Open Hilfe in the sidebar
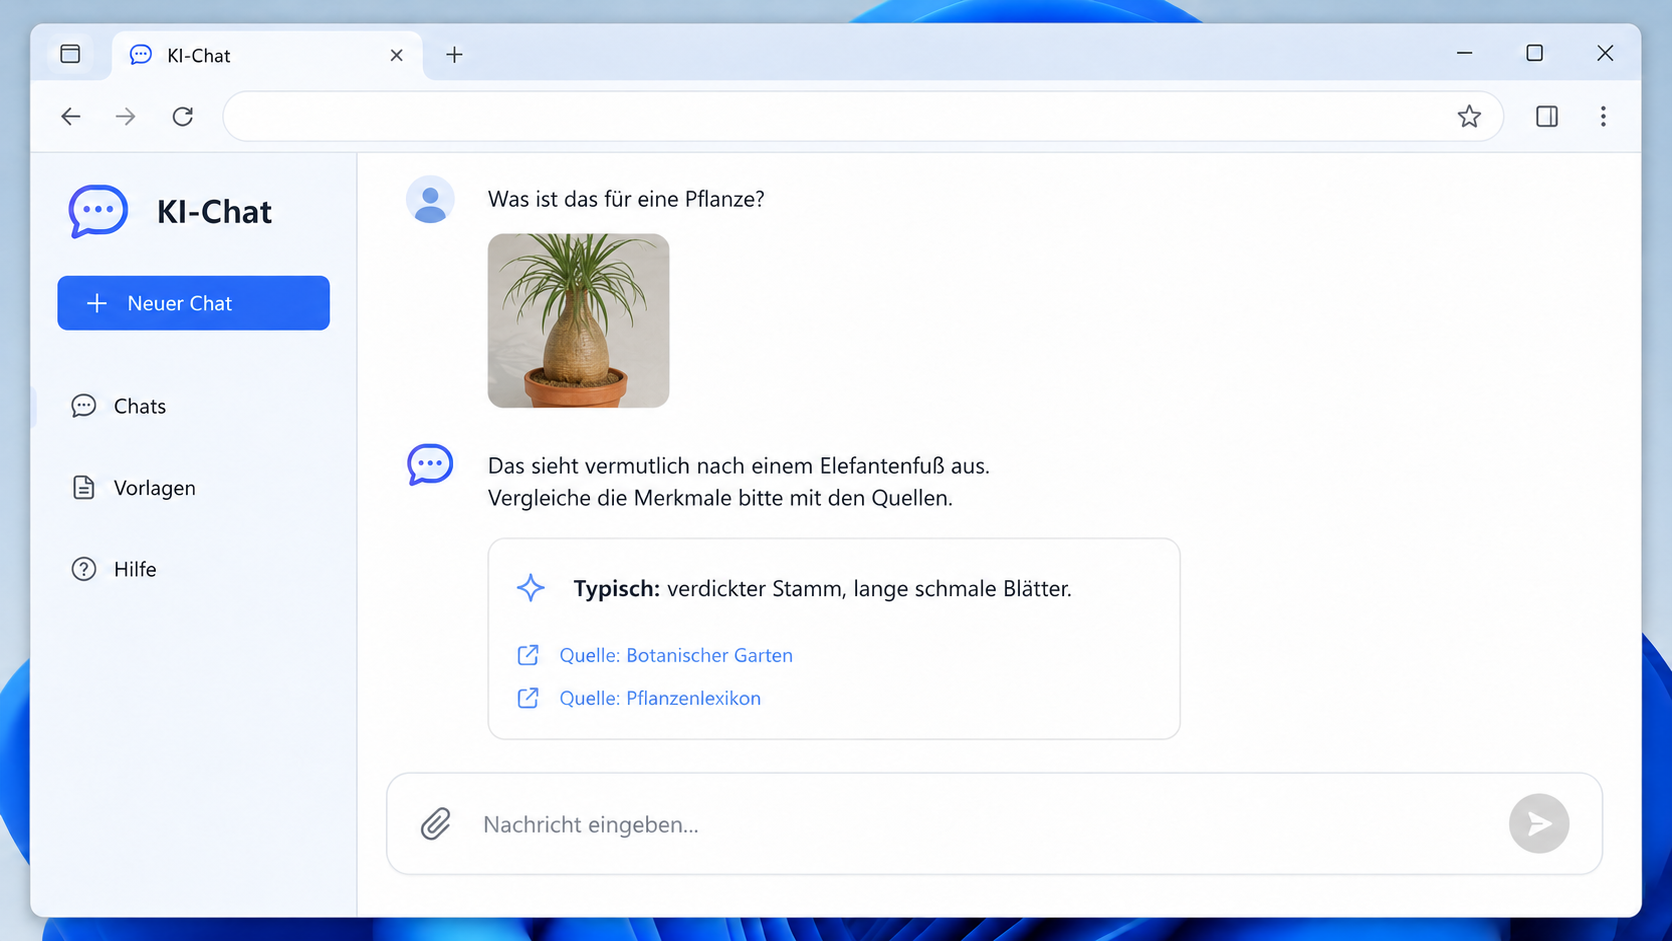 click(135, 569)
